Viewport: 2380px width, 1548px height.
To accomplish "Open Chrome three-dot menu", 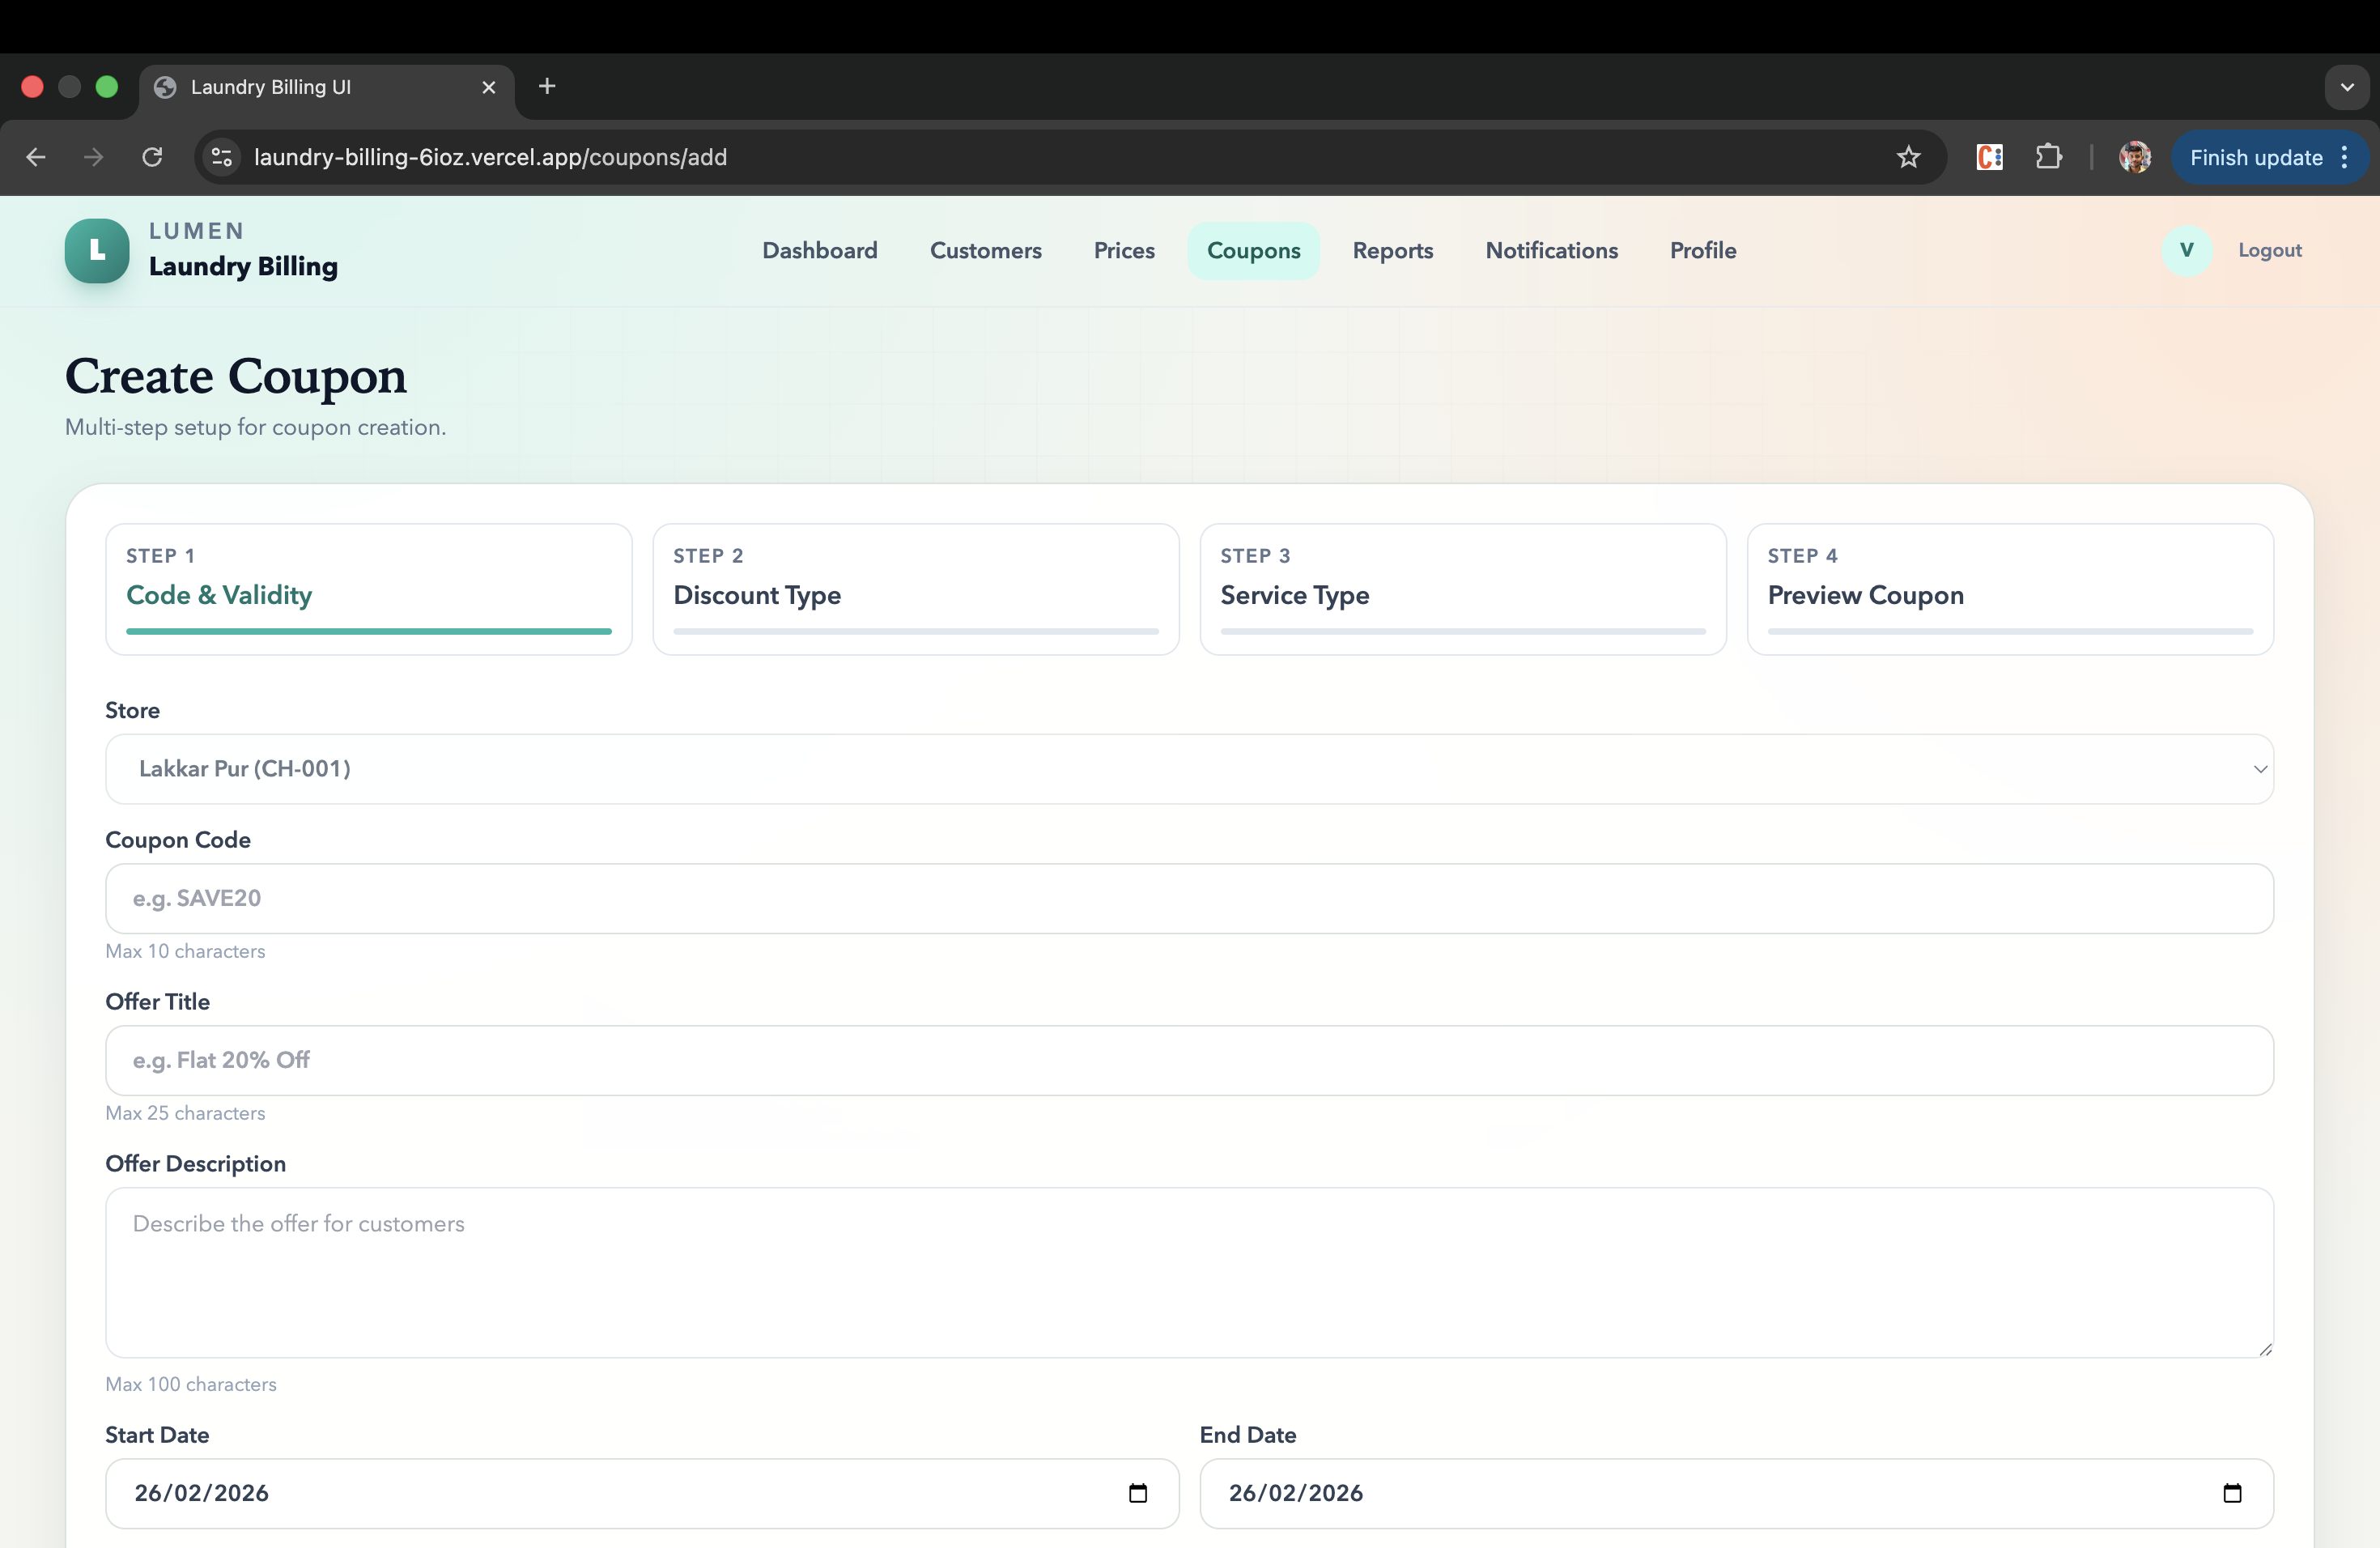I will (2344, 157).
